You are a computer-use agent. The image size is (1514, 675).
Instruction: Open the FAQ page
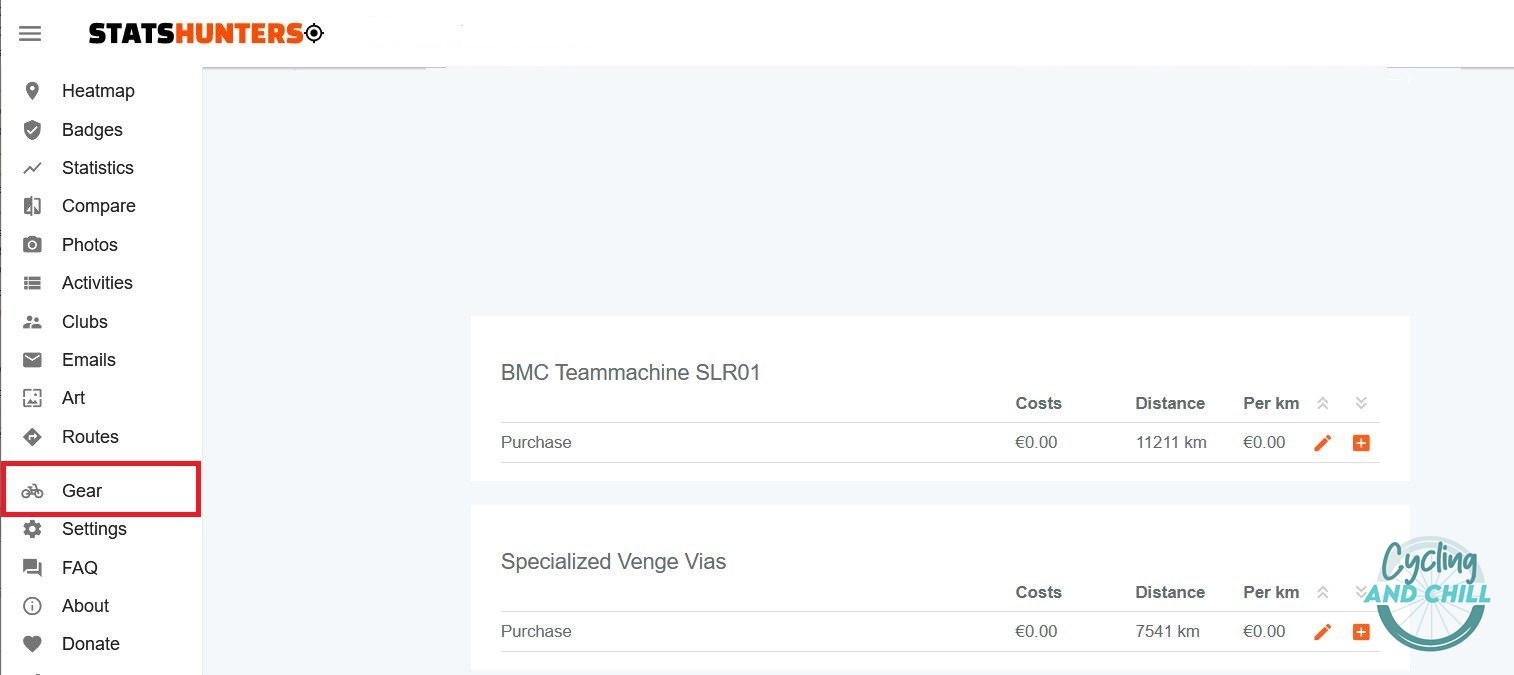(x=79, y=567)
